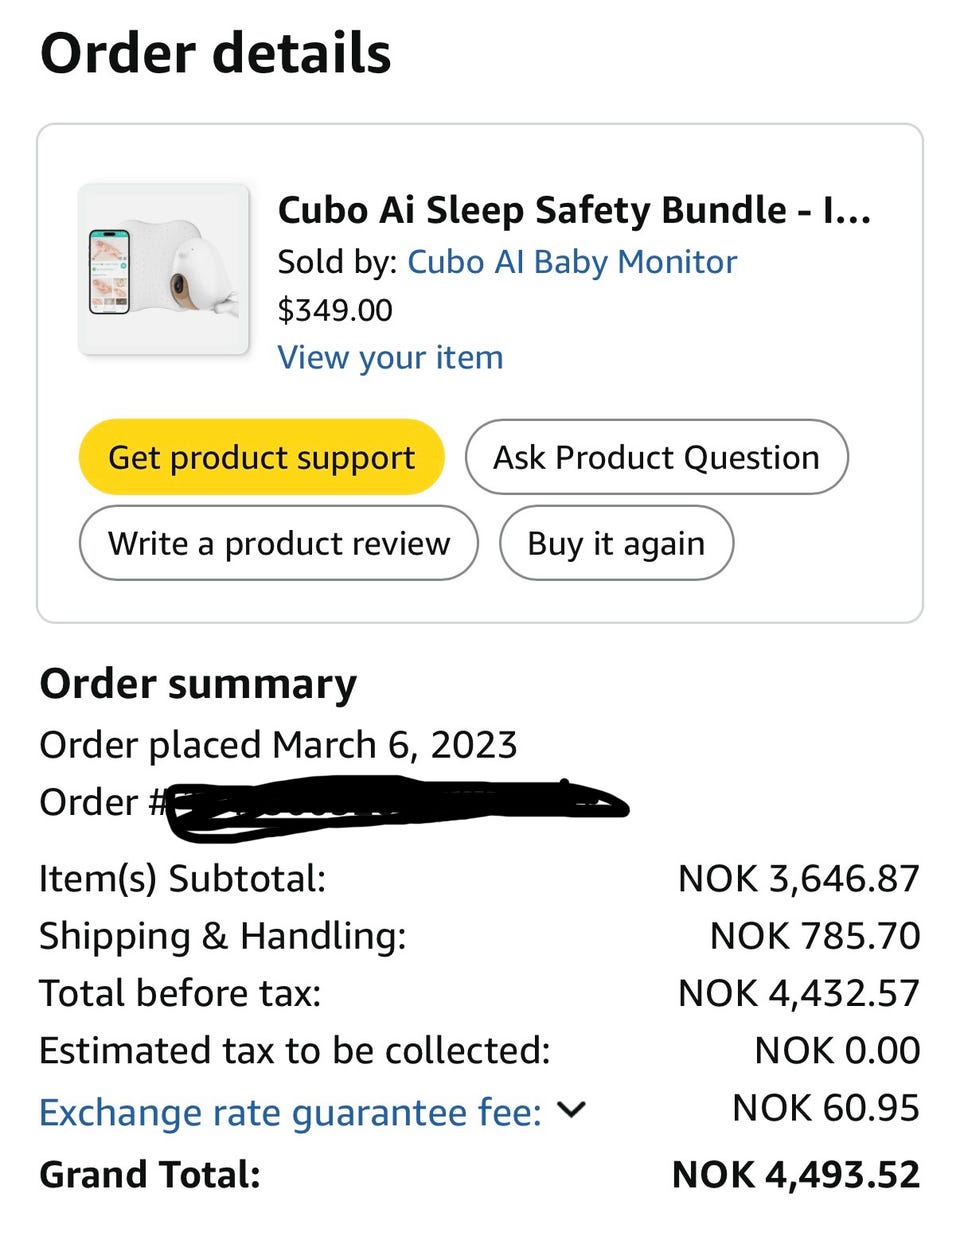Click the $349.00 item price
960x1236 pixels.
pyautogui.click(x=335, y=310)
